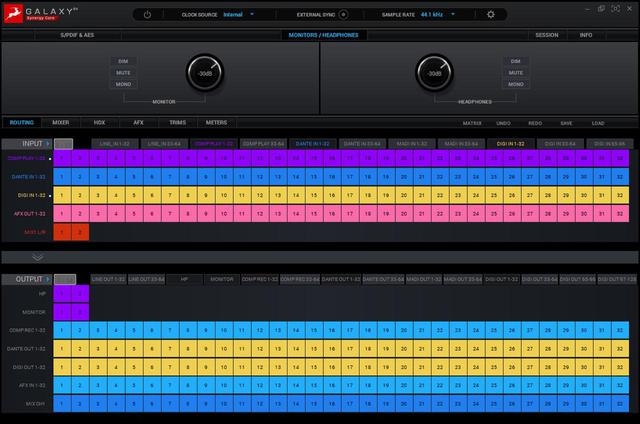640x424 pixels.
Task: Toggle the DIGI OUT 1-32 output bank
Action: tap(502, 279)
